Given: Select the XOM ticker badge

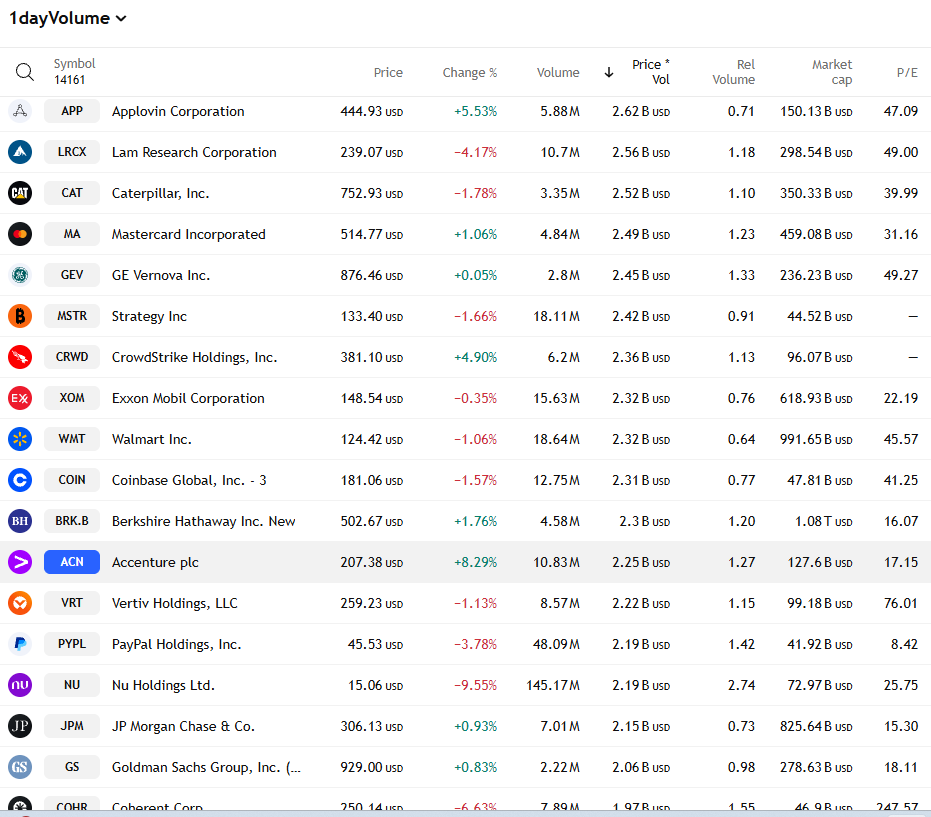Looking at the screenshot, I should pos(72,398).
